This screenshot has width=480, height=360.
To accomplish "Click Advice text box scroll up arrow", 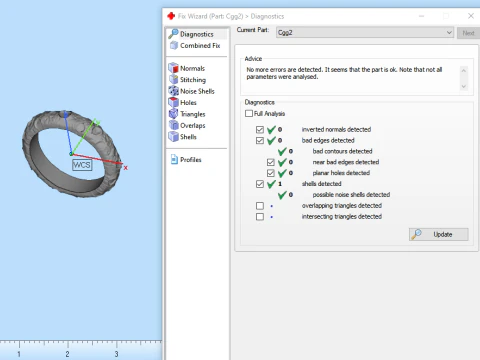I will click(464, 71).
